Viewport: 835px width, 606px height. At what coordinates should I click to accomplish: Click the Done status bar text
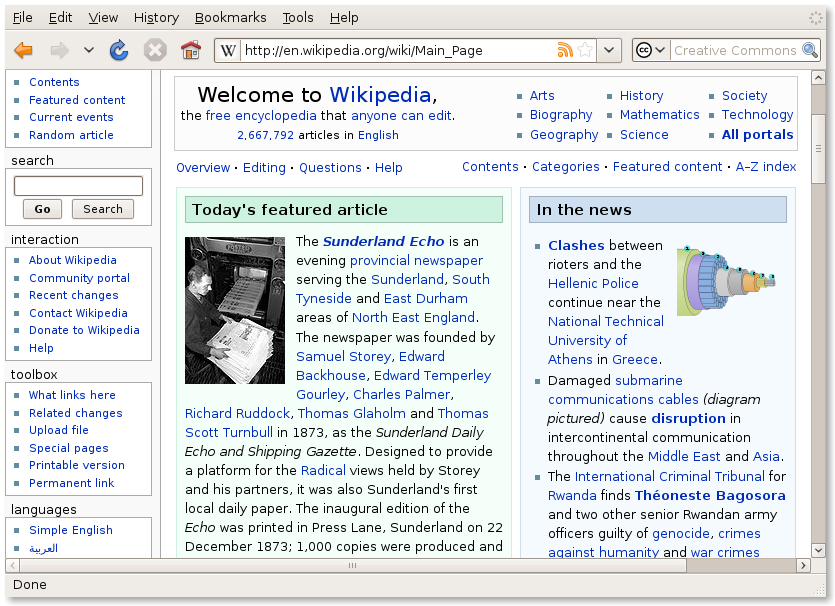pyautogui.click(x=30, y=585)
